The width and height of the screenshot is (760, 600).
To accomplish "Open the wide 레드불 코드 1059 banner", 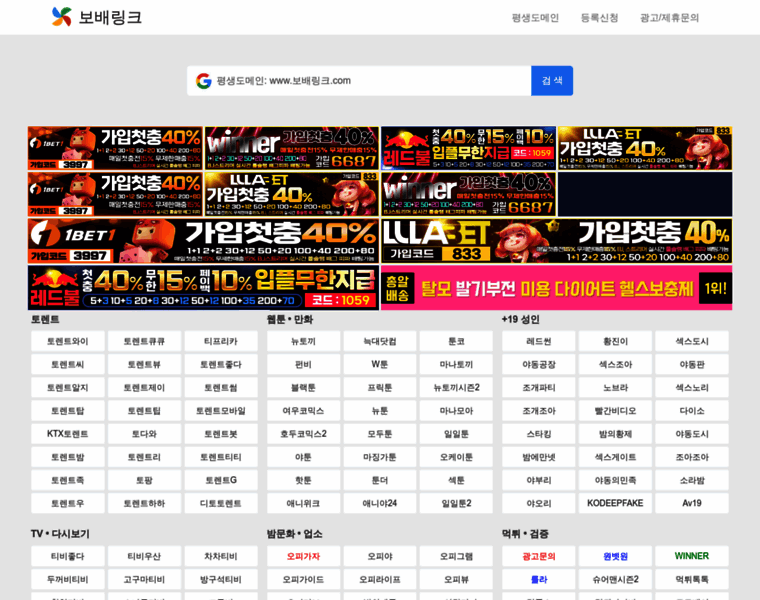I will tap(203, 287).
